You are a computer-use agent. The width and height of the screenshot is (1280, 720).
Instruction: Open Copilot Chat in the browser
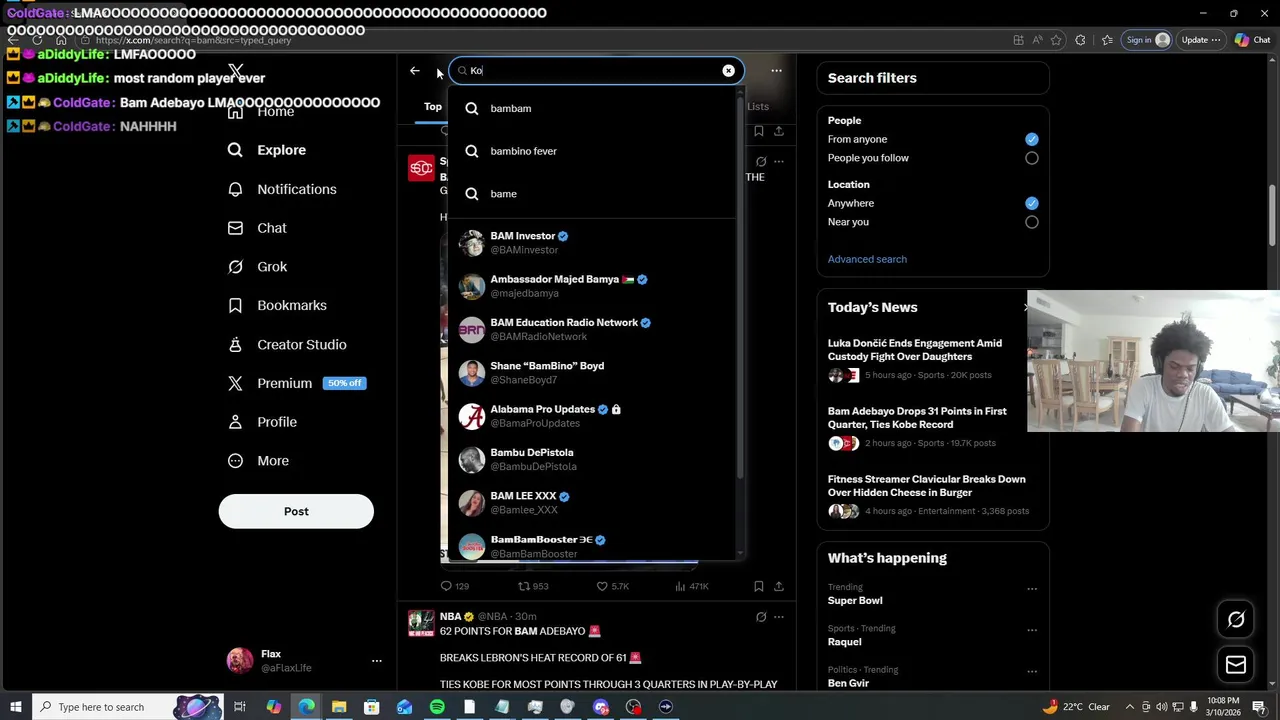point(1252,40)
